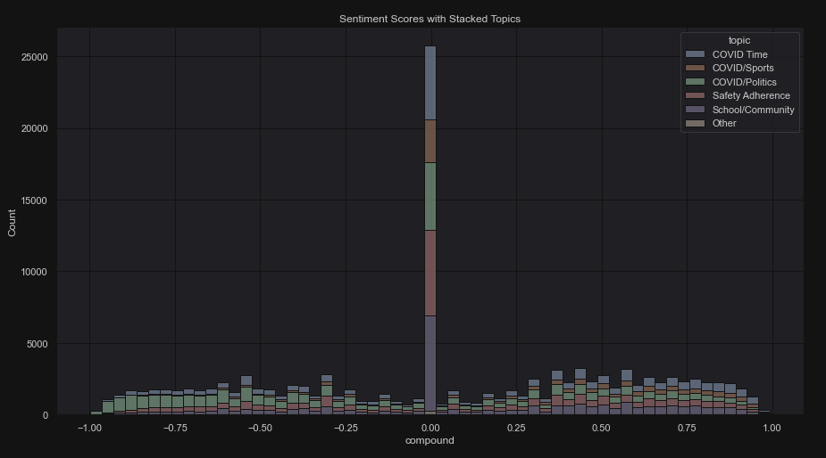The height and width of the screenshot is (458, 826).
Task: Click the 25000 y-axis tick label
Action: pyautogui.click(x=34, y=58)
